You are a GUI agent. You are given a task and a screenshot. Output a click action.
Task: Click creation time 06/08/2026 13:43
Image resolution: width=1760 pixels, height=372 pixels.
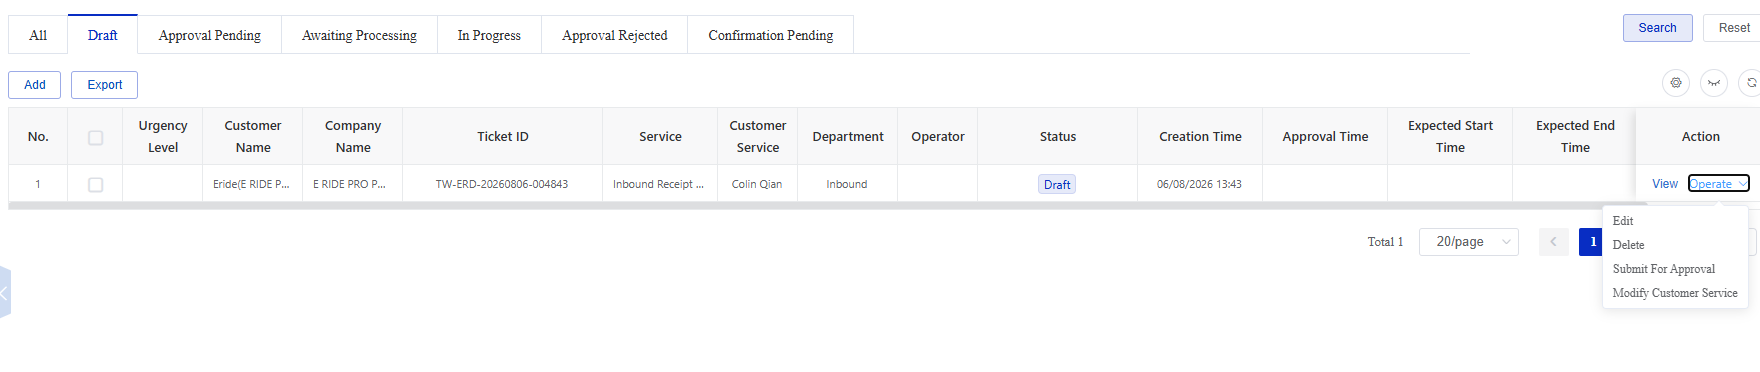click(1199, 184)
